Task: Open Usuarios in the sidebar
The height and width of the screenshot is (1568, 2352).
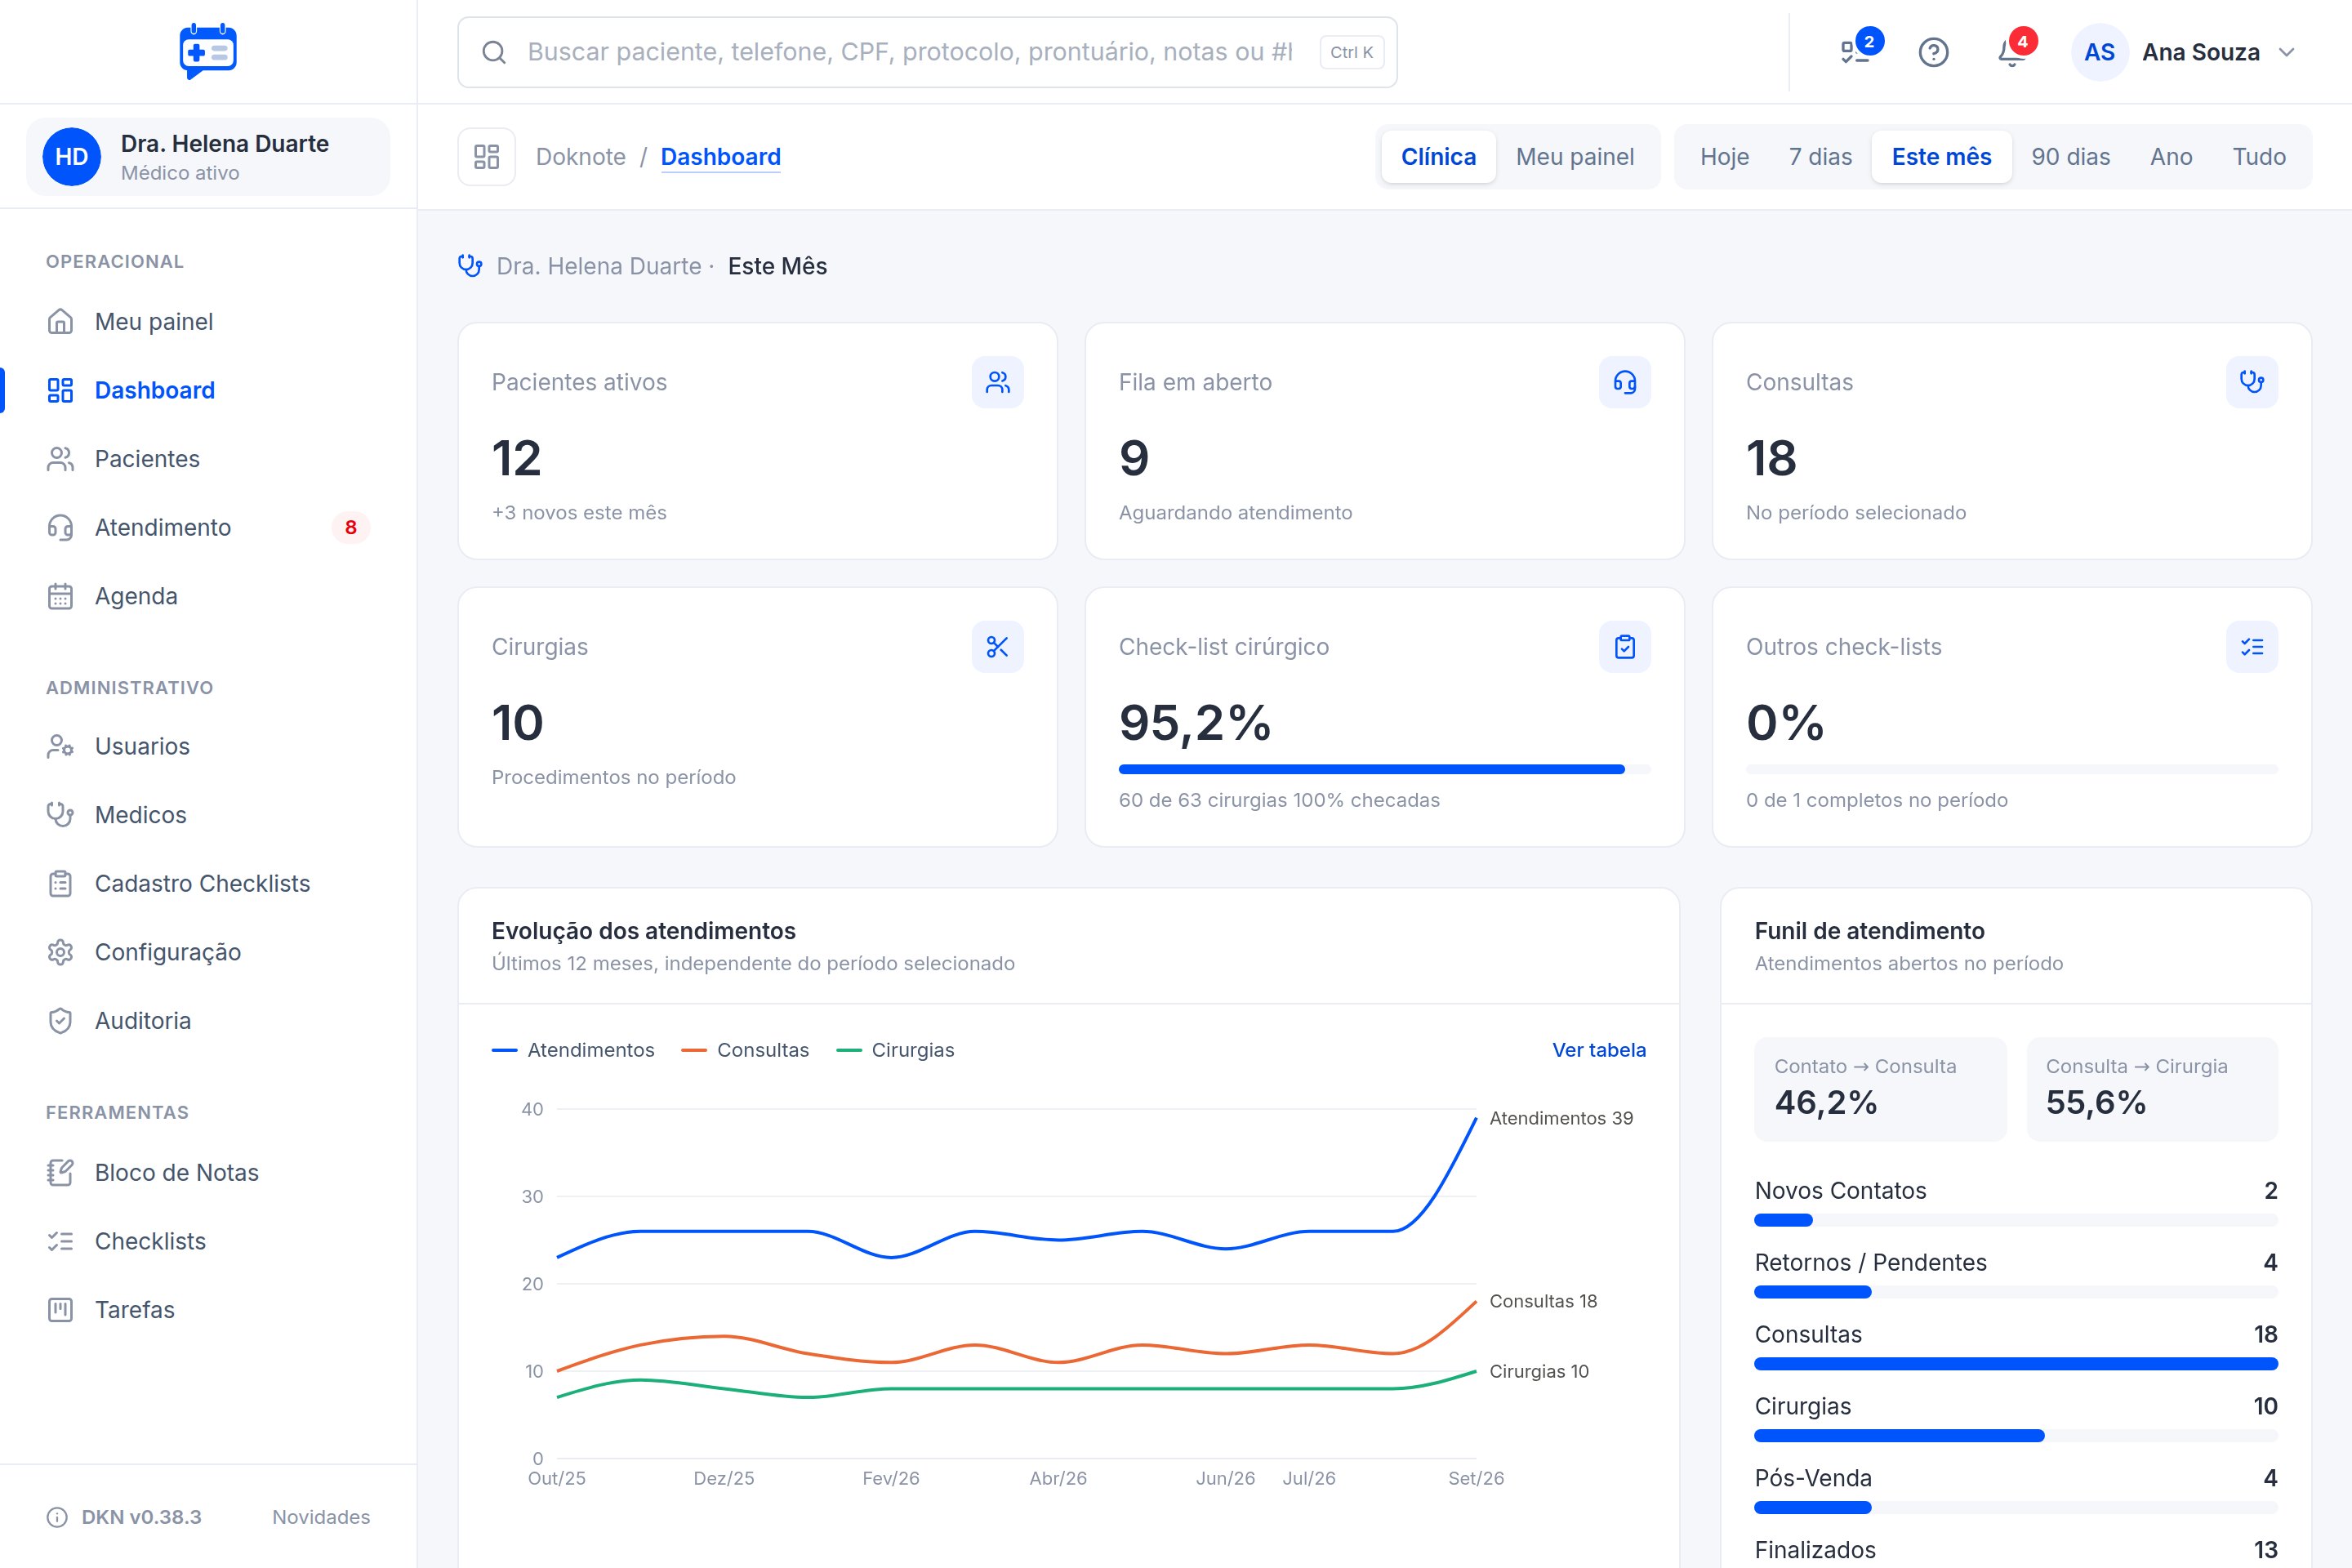Action: tap(208, 746)
